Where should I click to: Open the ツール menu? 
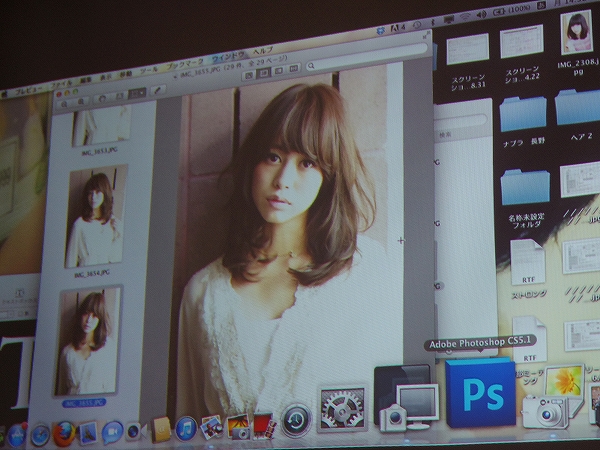pyautogui.click(x=148, y=70)
